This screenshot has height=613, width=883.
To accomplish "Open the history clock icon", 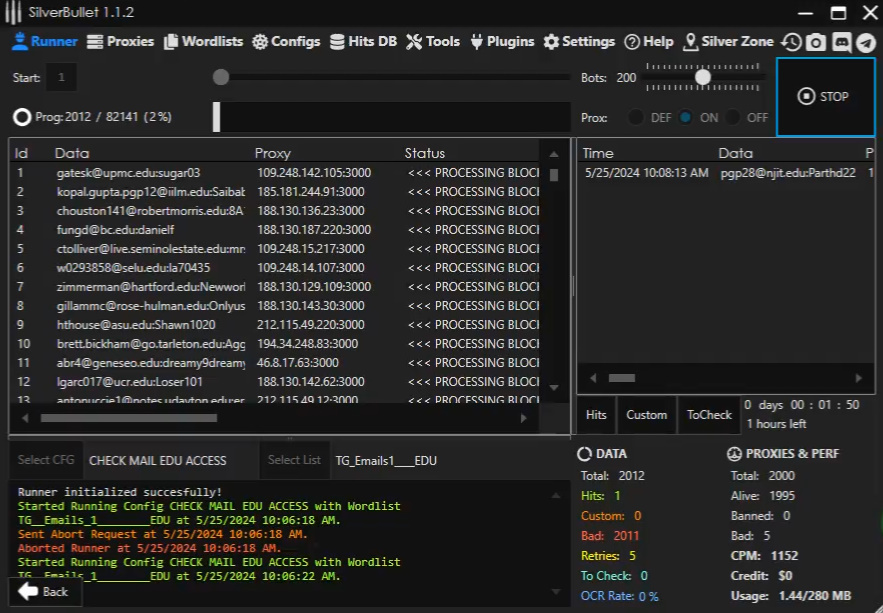I will 791,42.
